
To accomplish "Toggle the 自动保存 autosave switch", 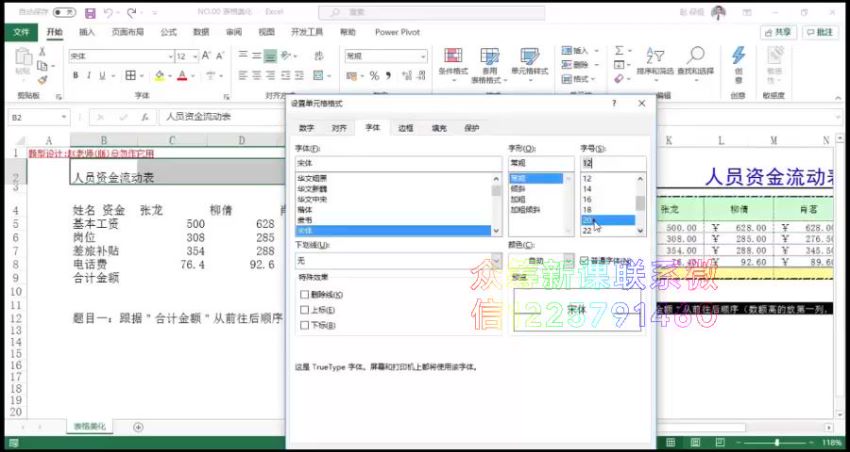I will point(64,13).
